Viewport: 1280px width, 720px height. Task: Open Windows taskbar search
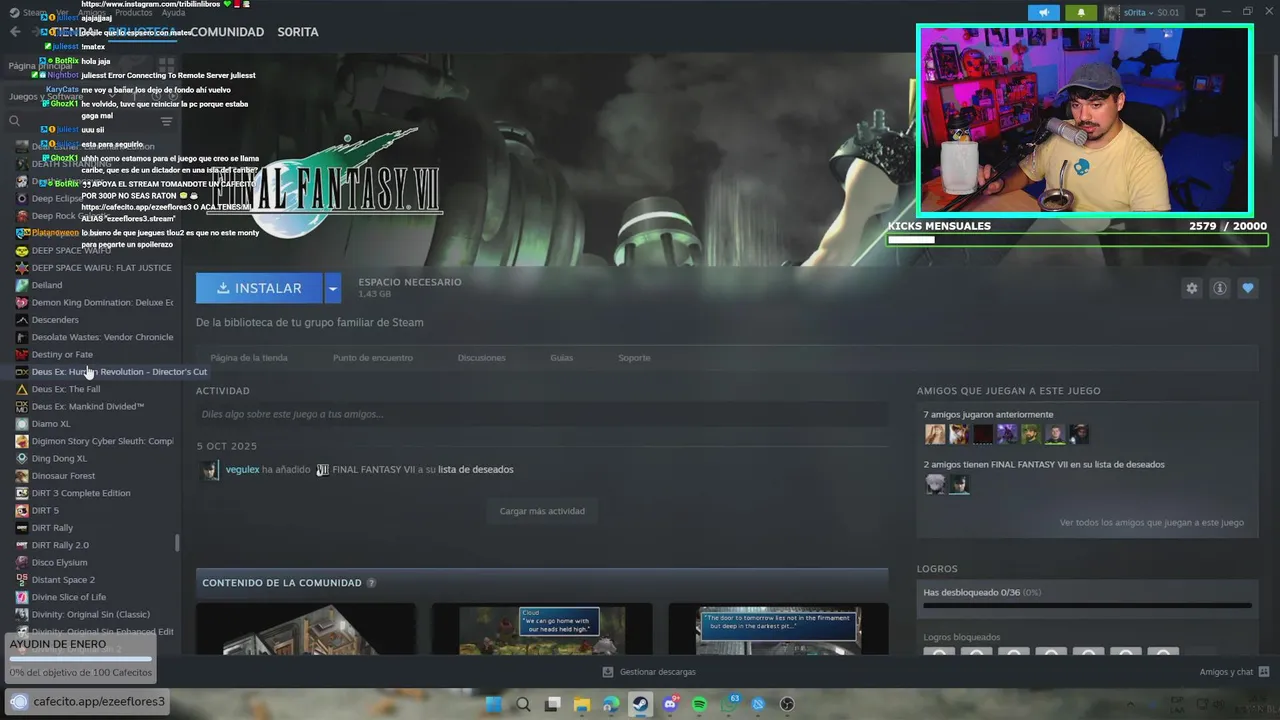(x=523, y=704)
